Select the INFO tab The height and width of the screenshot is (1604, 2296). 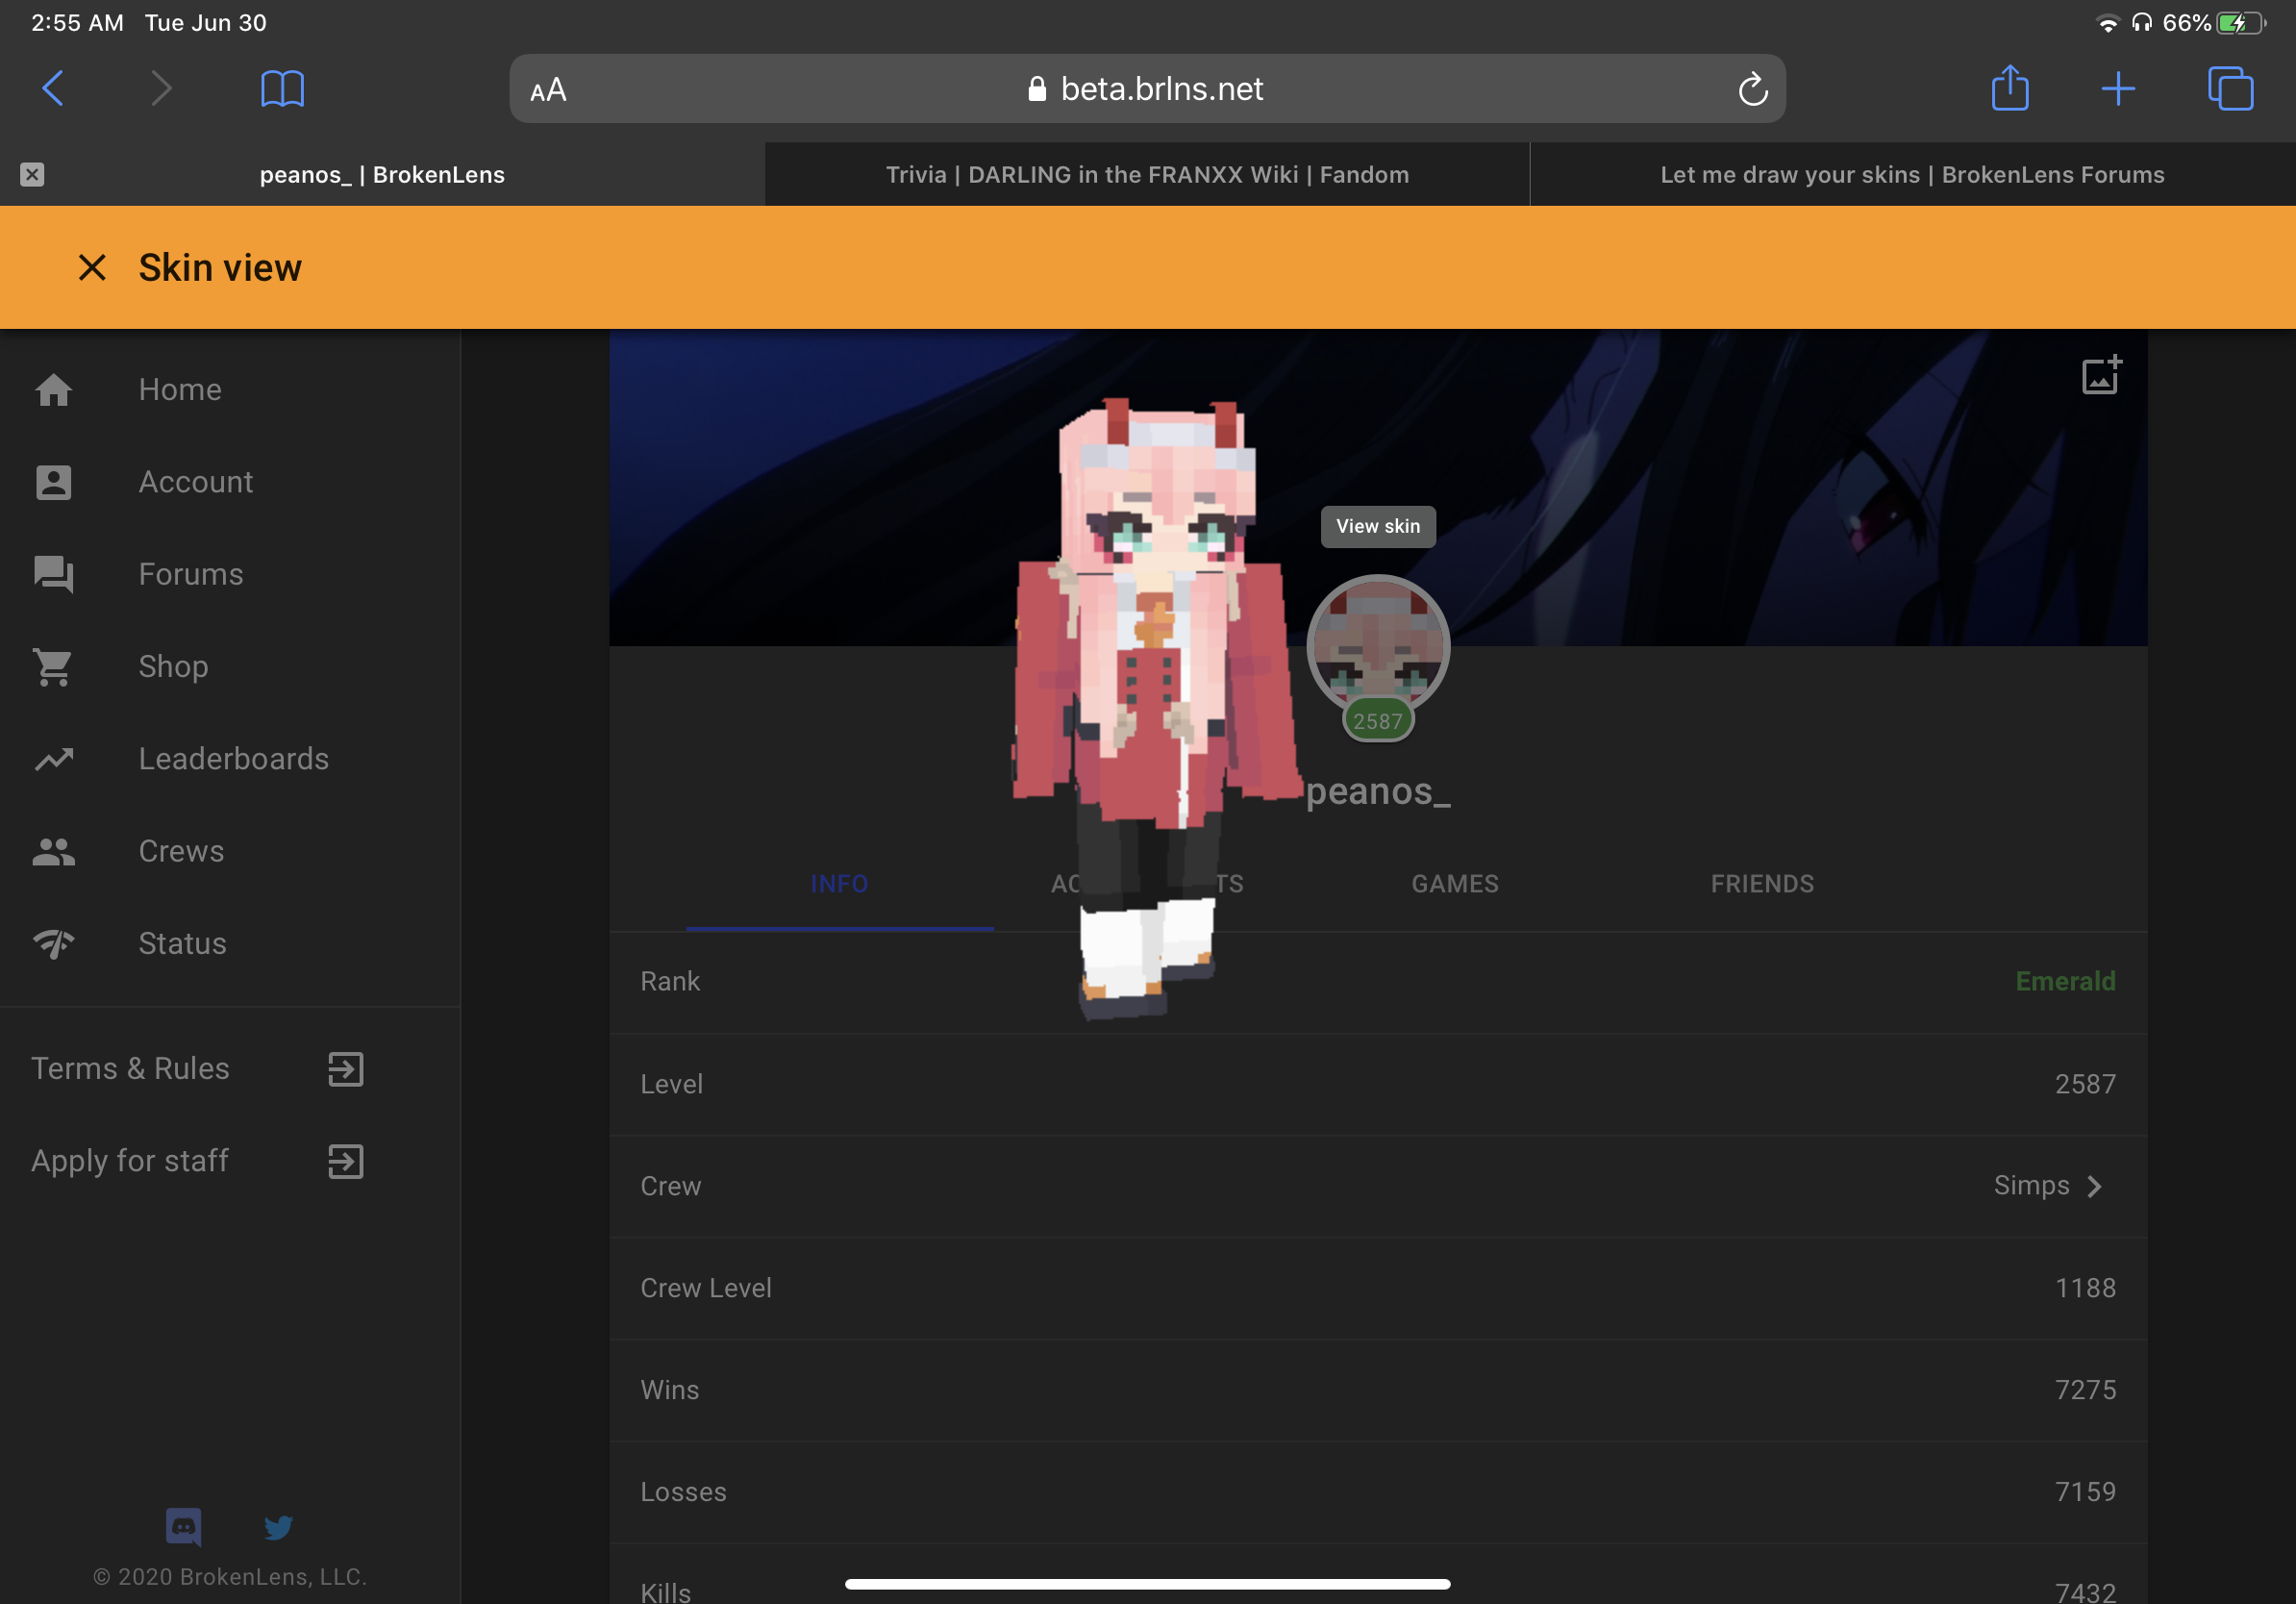pyautogui.click(x=839, y=884)
